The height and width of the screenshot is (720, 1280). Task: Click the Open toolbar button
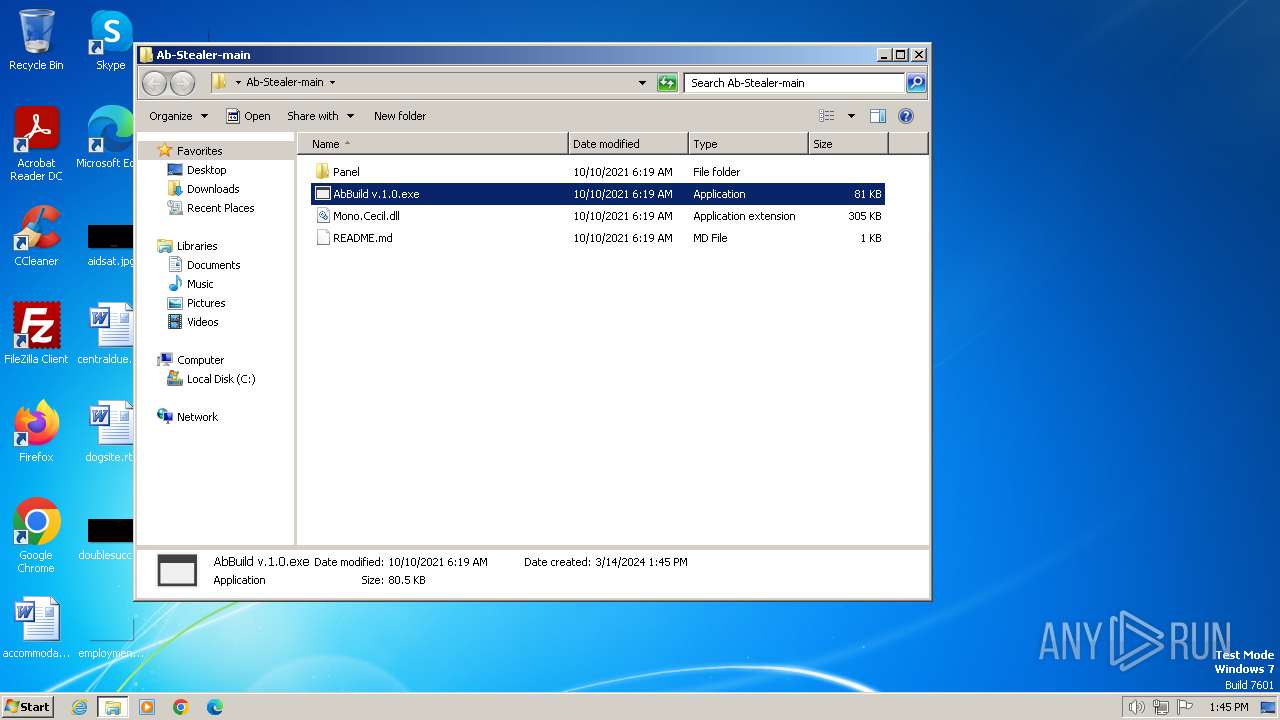(x=248, y=116)
